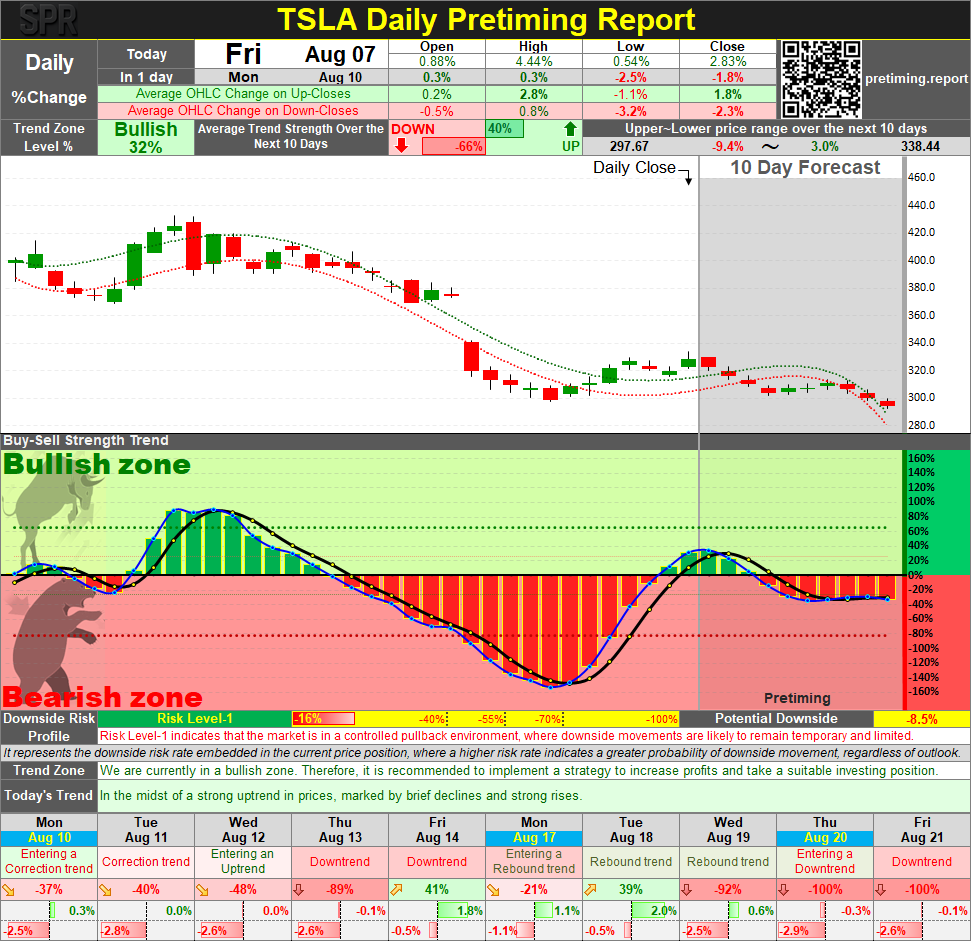Image resolution: width=971 pixels, height=941 pixels.
Task: Click the trend arrow beside -37% for Aug 10
Action: (x=9, y=890)
